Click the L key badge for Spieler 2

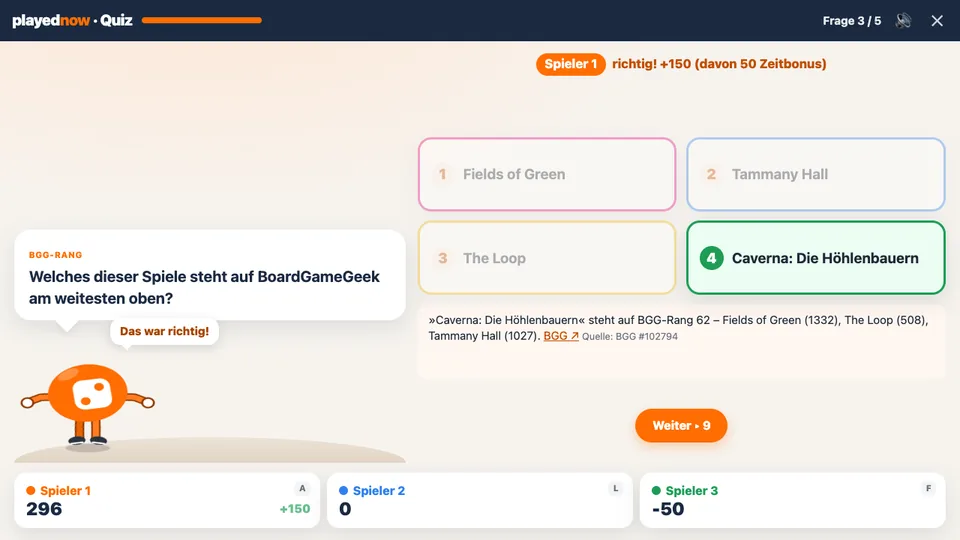[615, 489]
